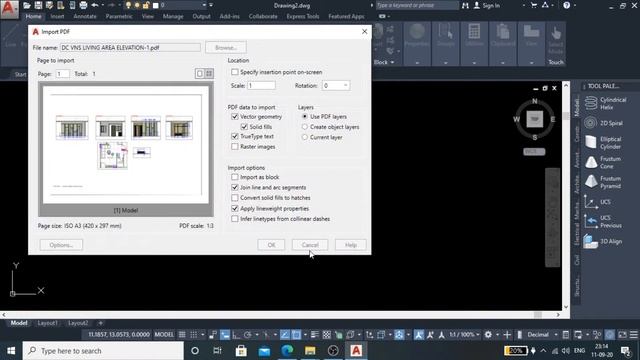Open the Parametric ribbon tab

click(119, 16)
